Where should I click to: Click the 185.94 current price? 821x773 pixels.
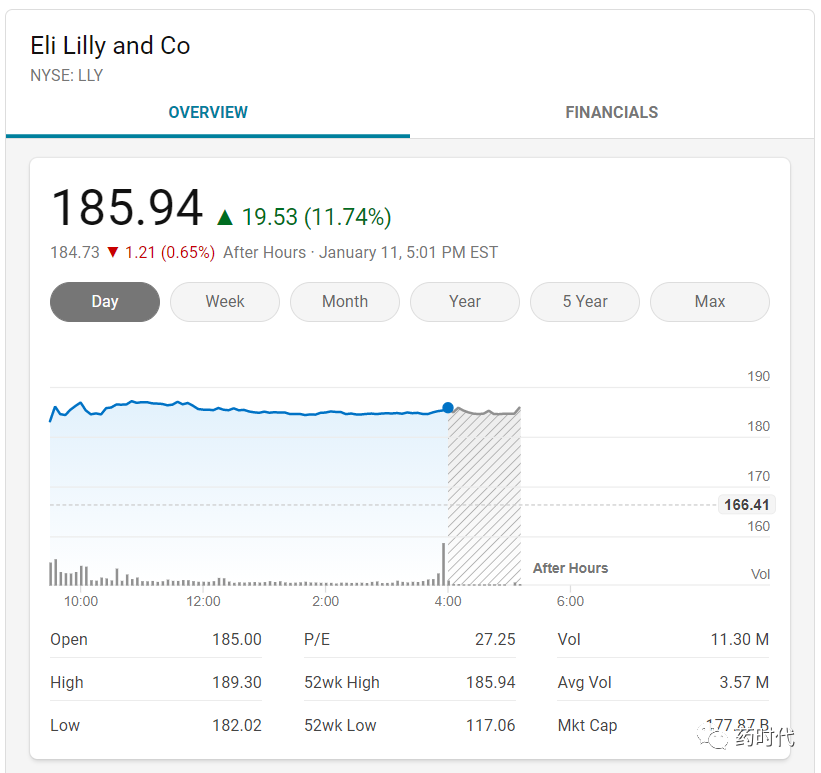pyautogui.click(x=127, y=208)
